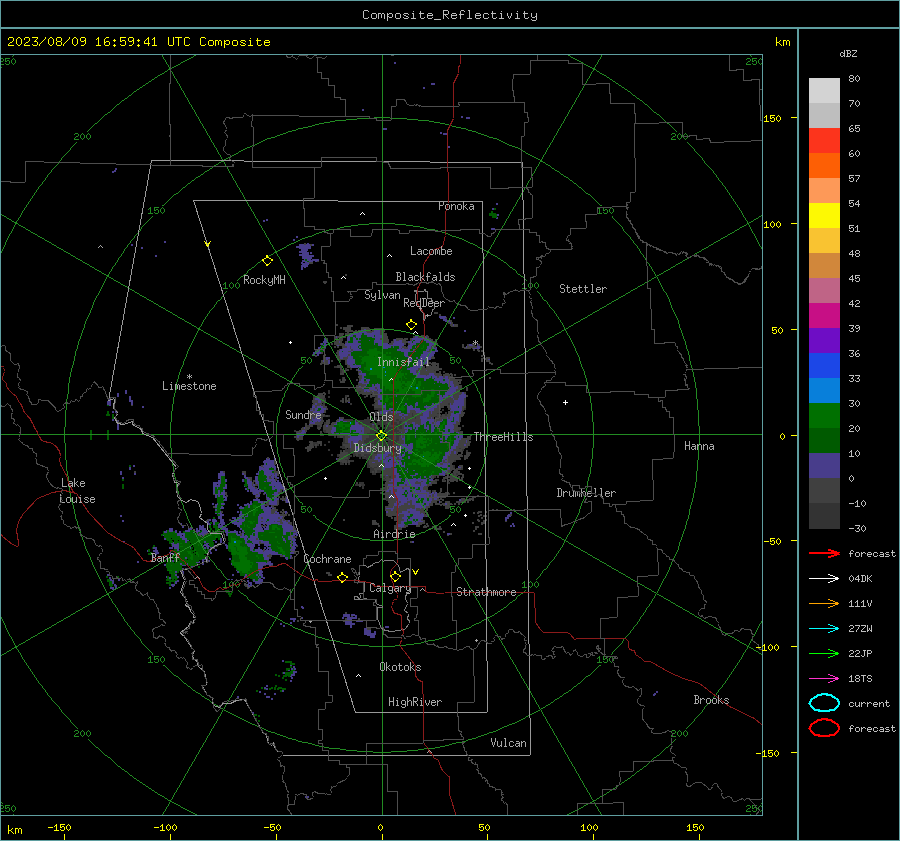Click the Strathmore town label
This screenshot has height=841, width=900.
click(x=486, y=592)
